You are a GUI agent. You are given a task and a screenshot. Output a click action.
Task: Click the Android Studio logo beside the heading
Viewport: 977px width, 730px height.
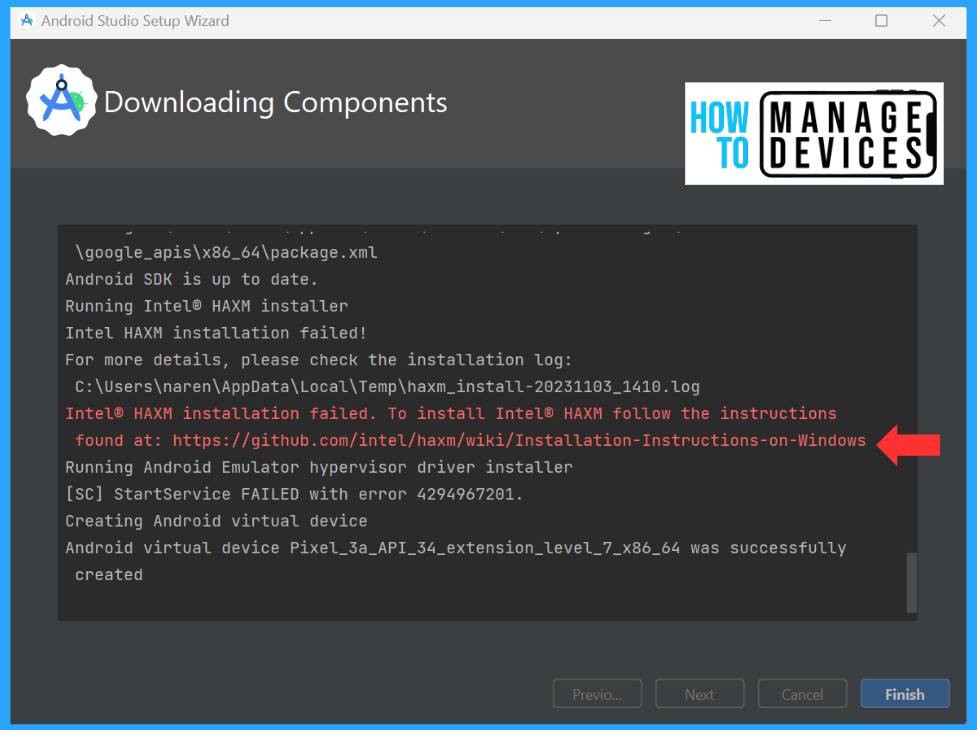click(x=61, y=101)
